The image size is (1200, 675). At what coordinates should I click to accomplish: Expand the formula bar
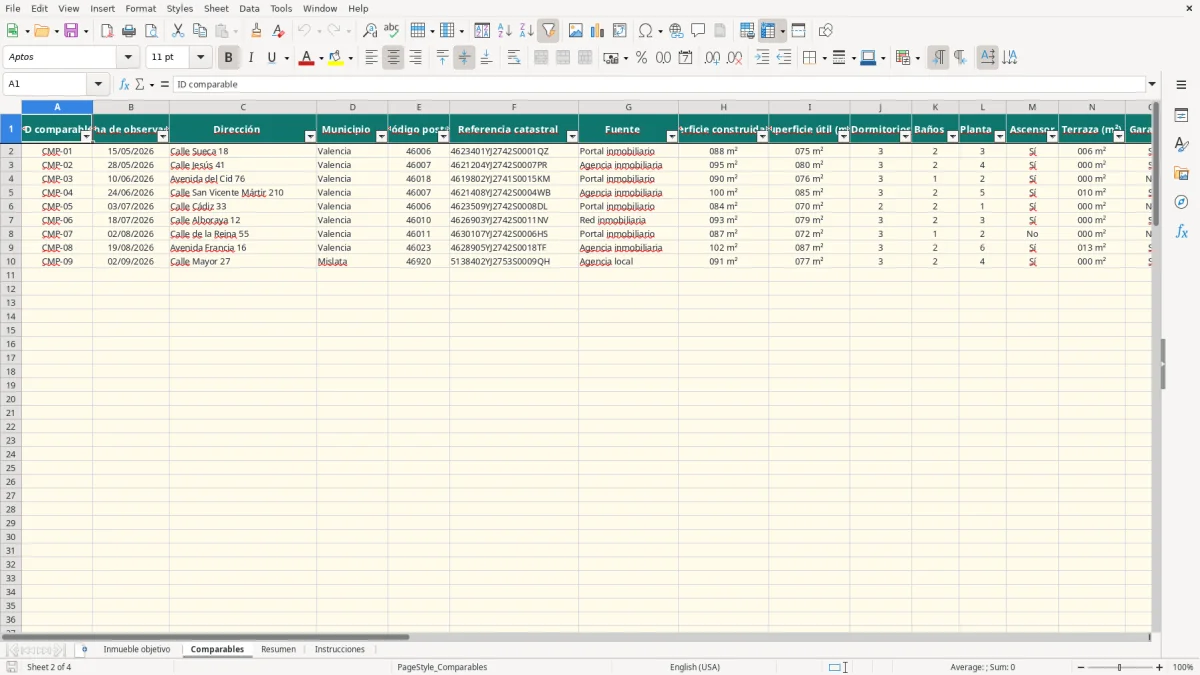(x=1152, y=85)
